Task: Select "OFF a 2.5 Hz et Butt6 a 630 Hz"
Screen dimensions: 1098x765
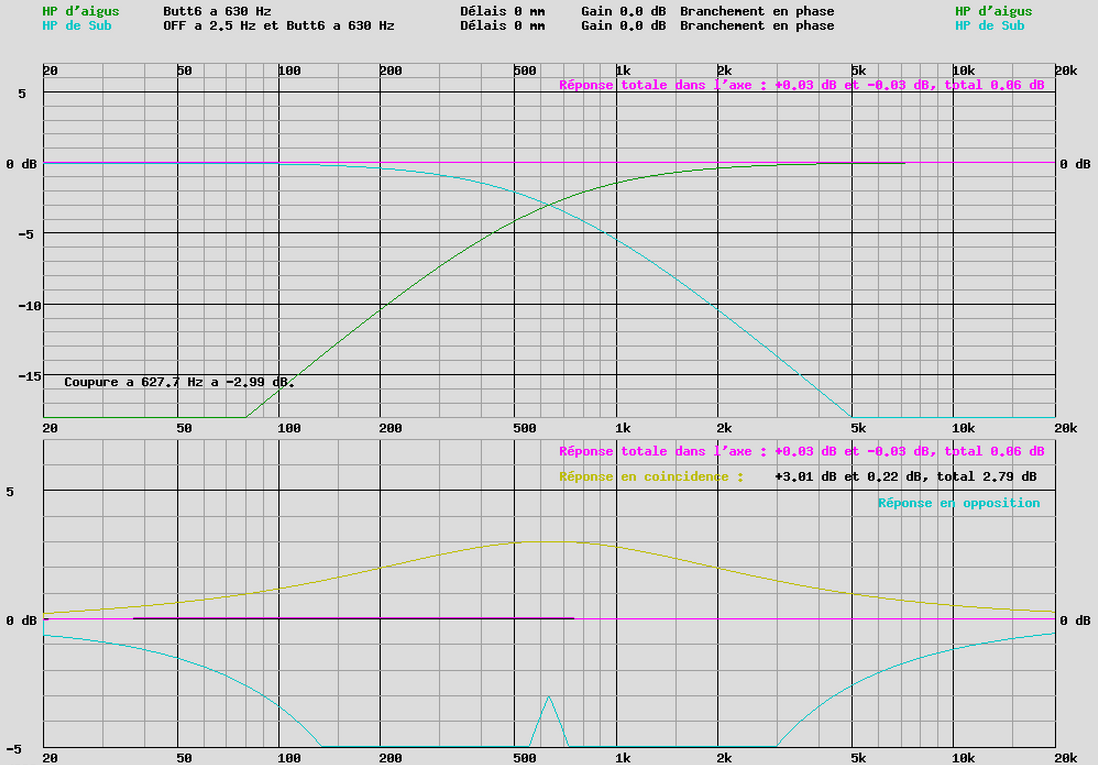Action: coord(279,26)
